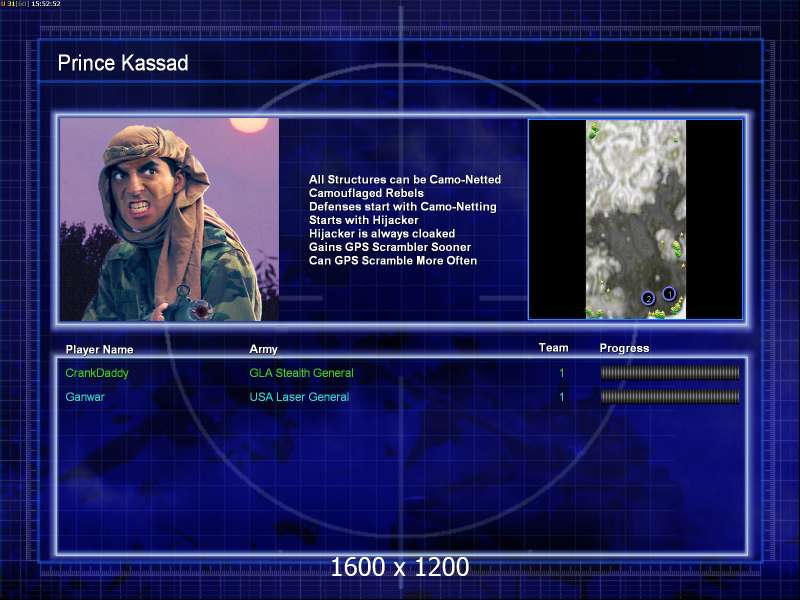Click the Progress column header
This screenshot has height=600, width=800.
tap(624, 348)
